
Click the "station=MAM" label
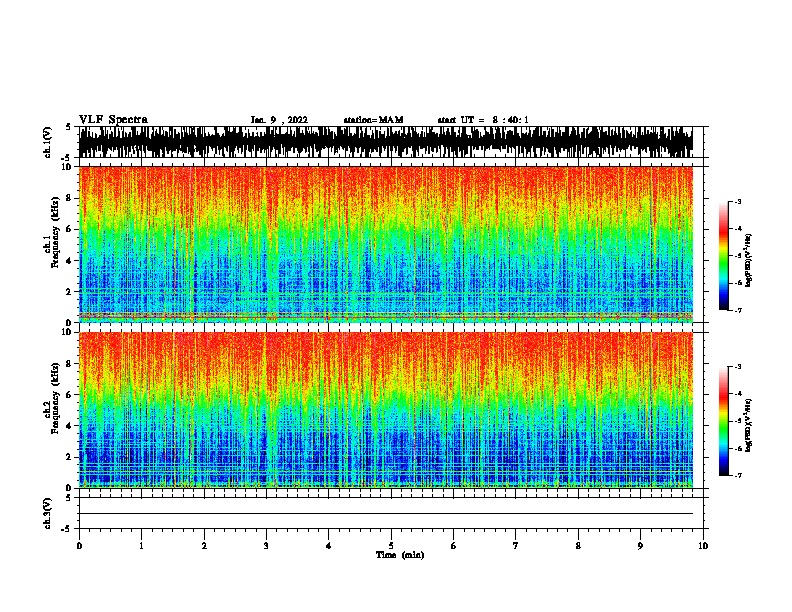coord(373,120)
